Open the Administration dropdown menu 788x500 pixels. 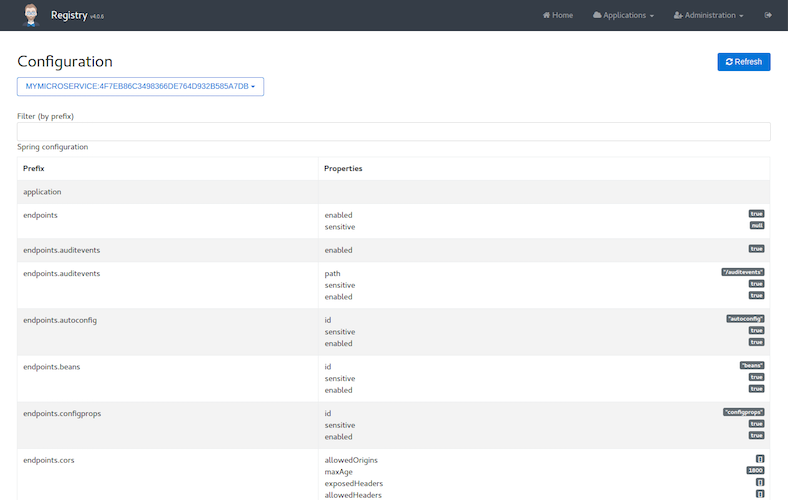[x=708, y=15]
